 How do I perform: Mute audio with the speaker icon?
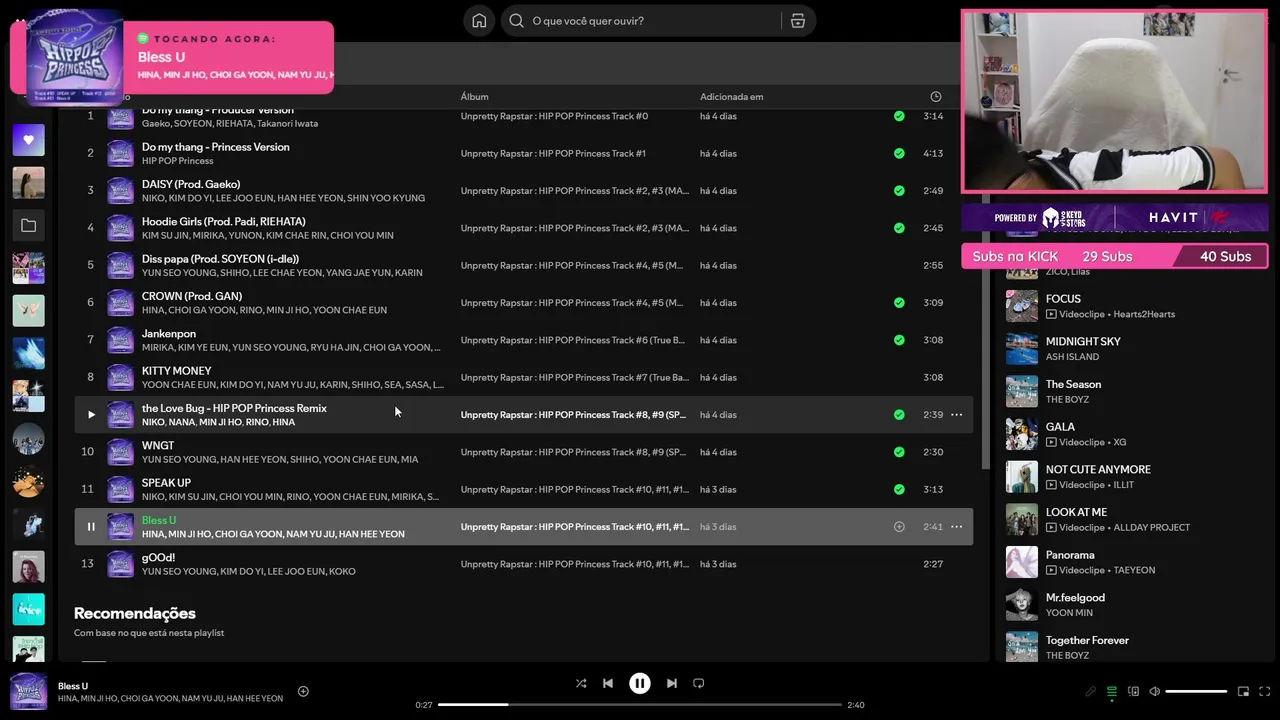(1154, 691)
